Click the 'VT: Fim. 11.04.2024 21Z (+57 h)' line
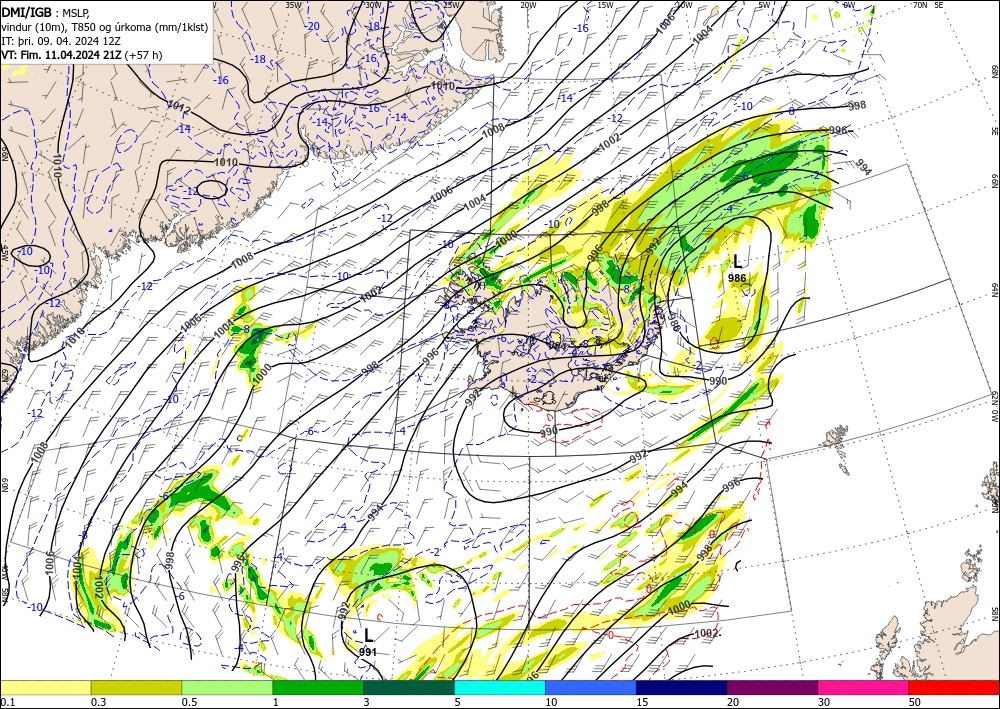The width and height of the screenshot is (1000, 709). click(x=82, y=55)
